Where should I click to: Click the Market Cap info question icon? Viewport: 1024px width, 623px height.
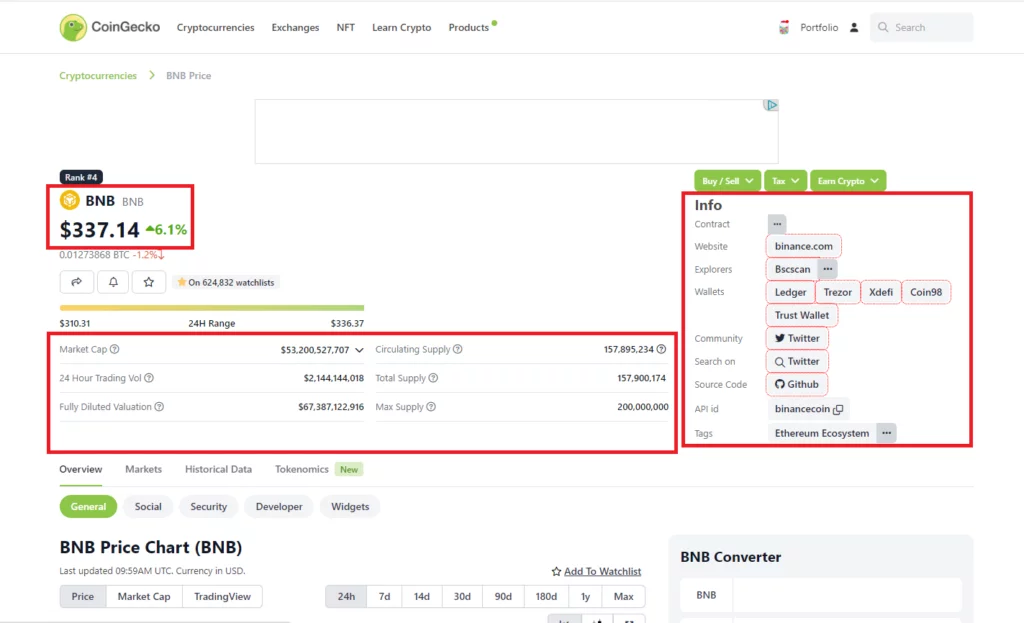[114, 350]
